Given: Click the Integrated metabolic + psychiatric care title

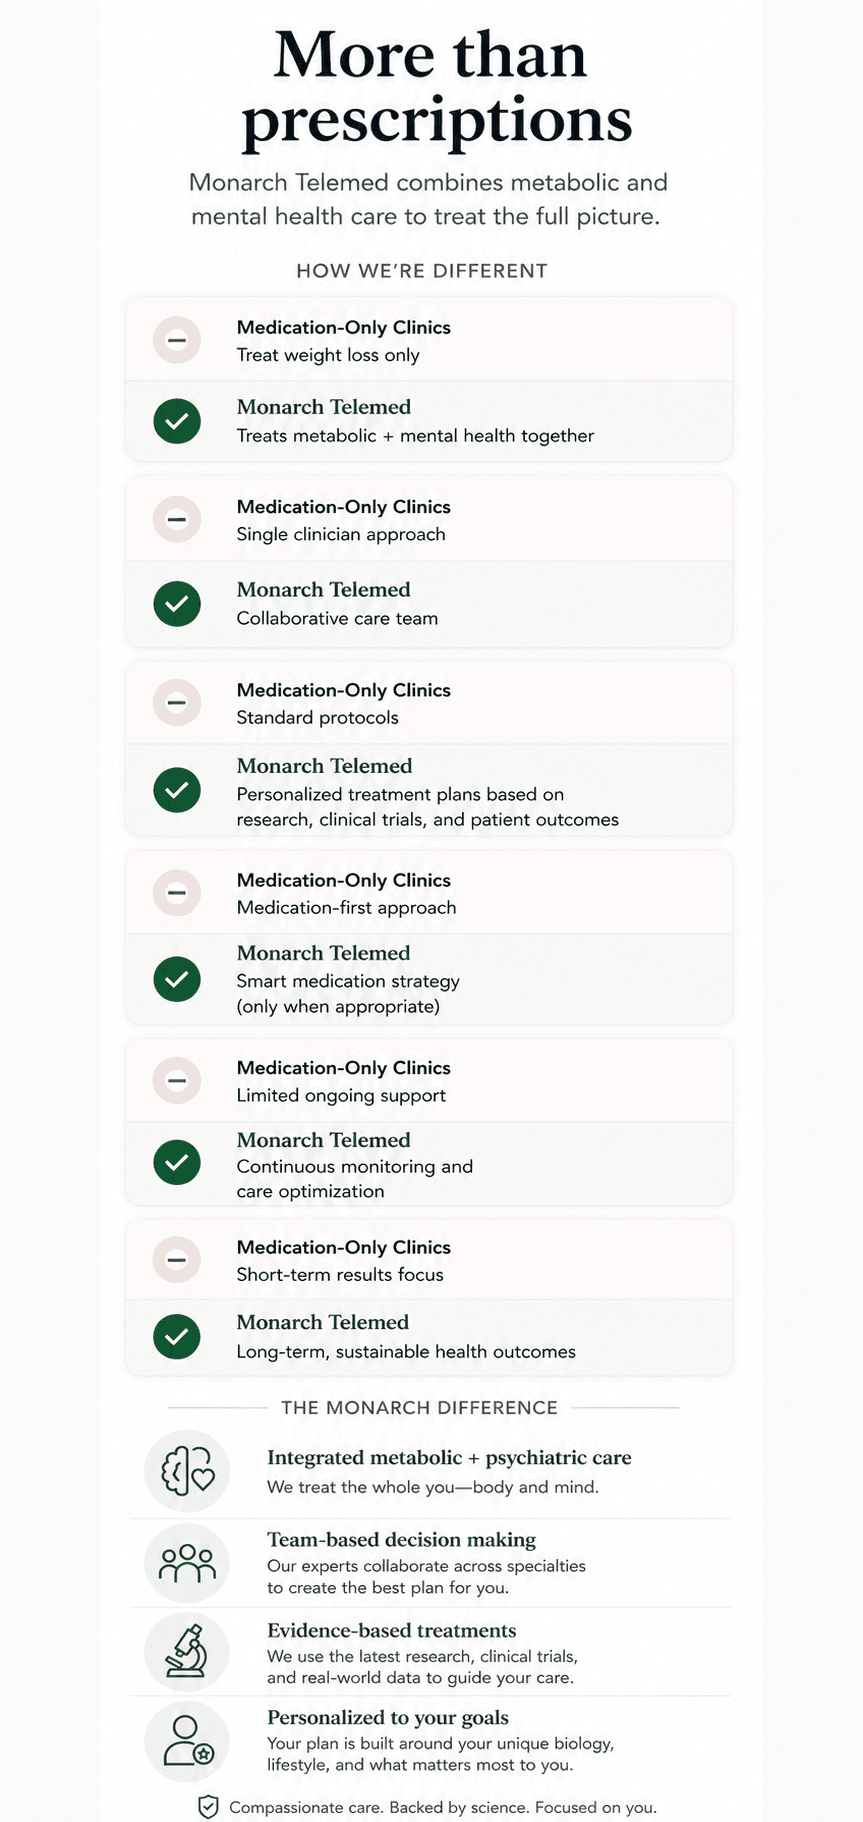Looking at the screenshot, I should pyautogui.click(x=449, y=1458).
